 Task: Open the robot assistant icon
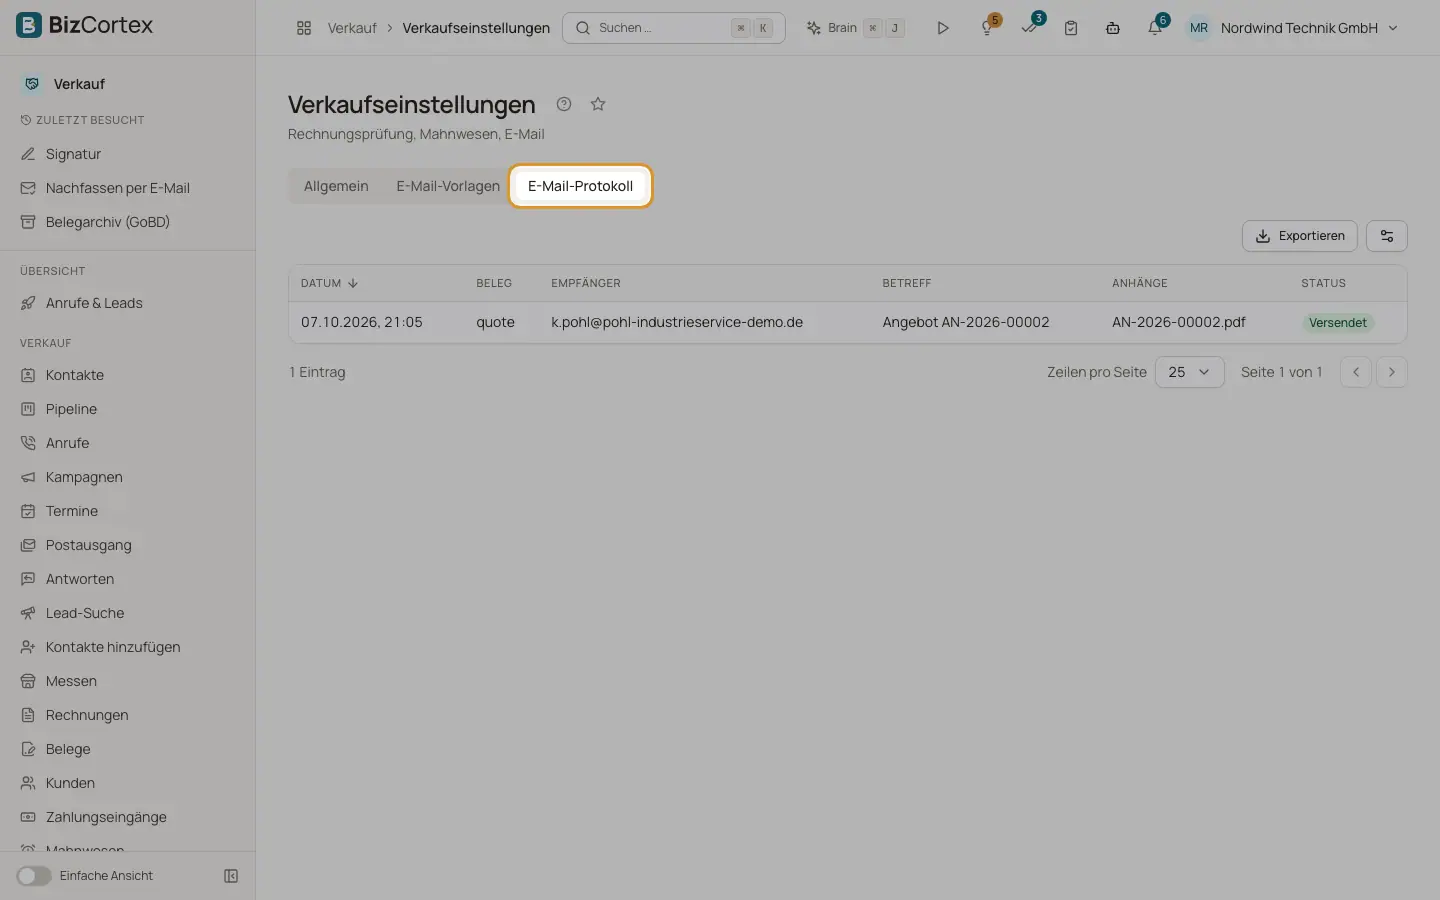click(1113, 28)
